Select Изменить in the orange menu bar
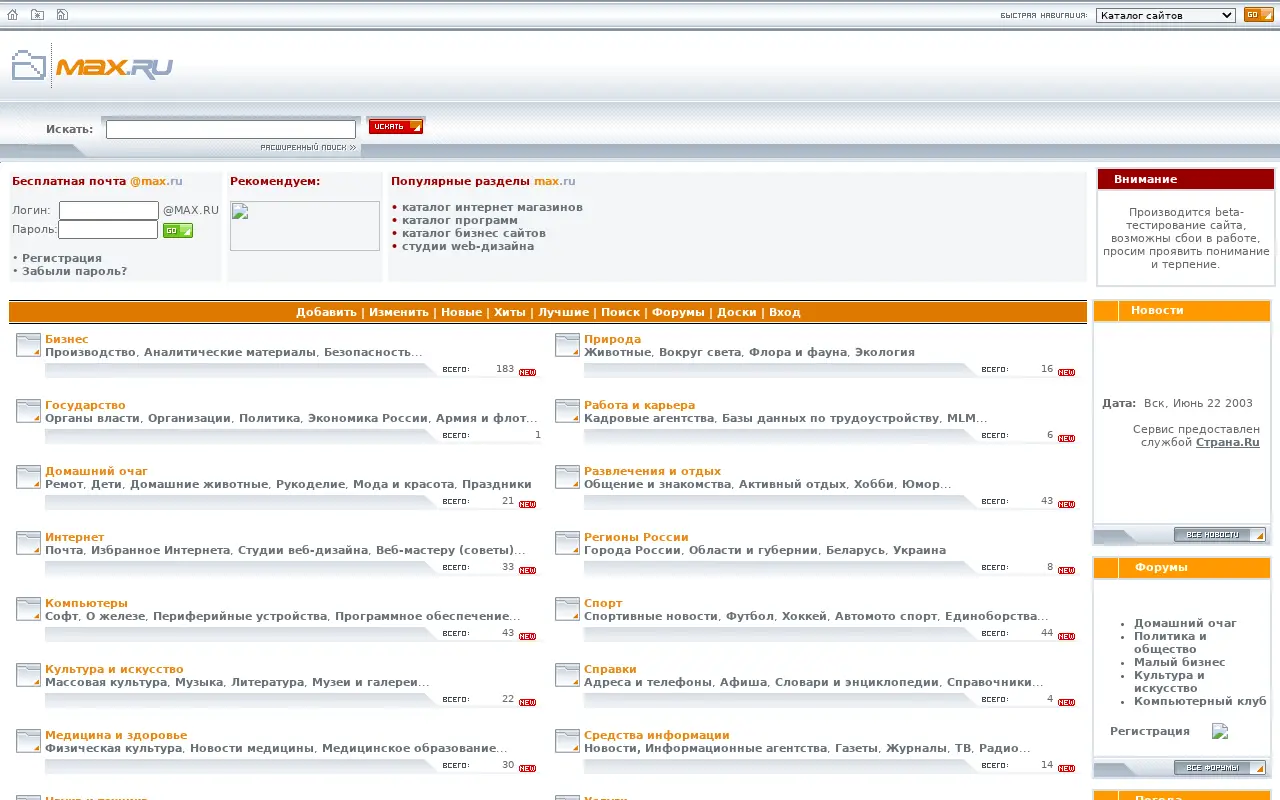This screenshot has width=1280, height=800. [399, 312]
